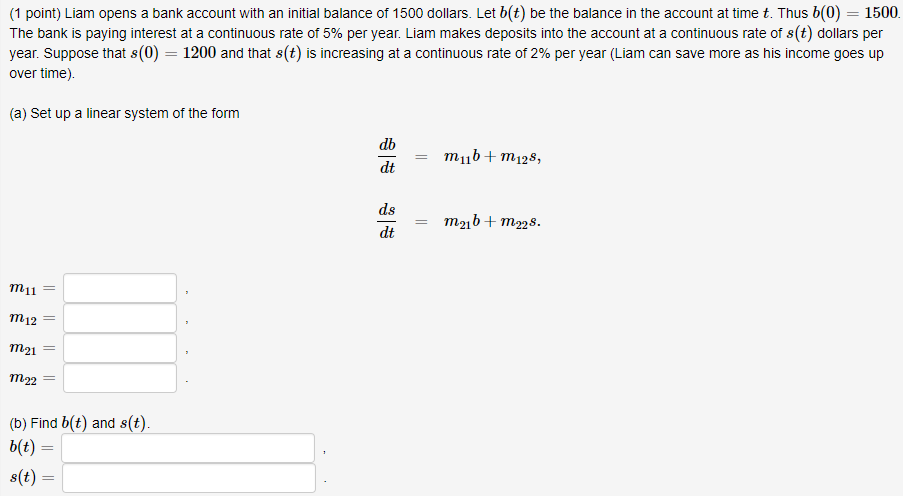Click the m22 label beside fourth box
Viewport: 903px width, 496px height.
[x=23, y=378]
